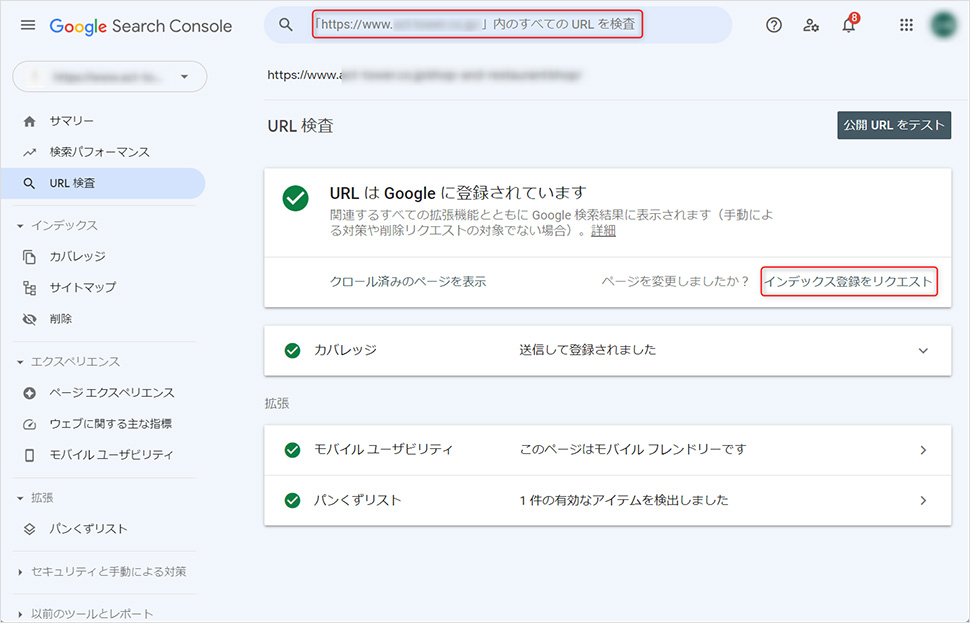Click the trend icon beside 検索パフォーマンス
This screenshot has height=623, width=970.
point(29,152)
